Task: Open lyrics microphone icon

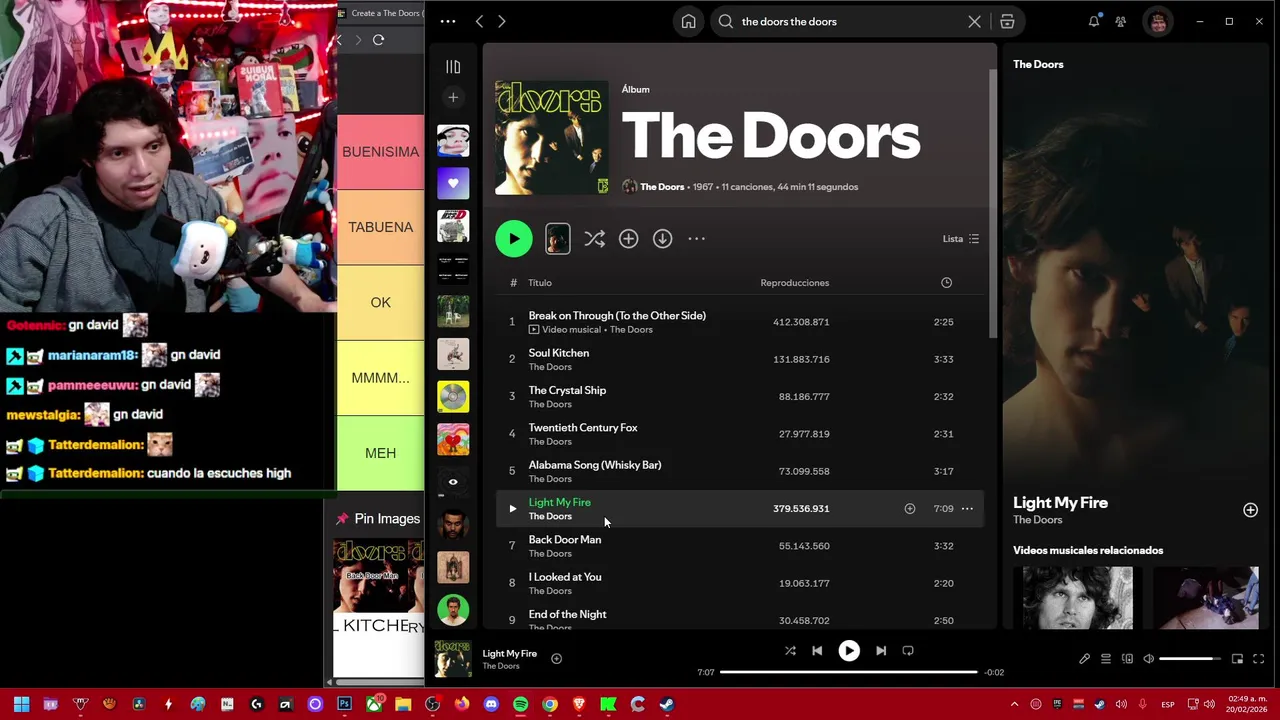Action: [1084, 659]
